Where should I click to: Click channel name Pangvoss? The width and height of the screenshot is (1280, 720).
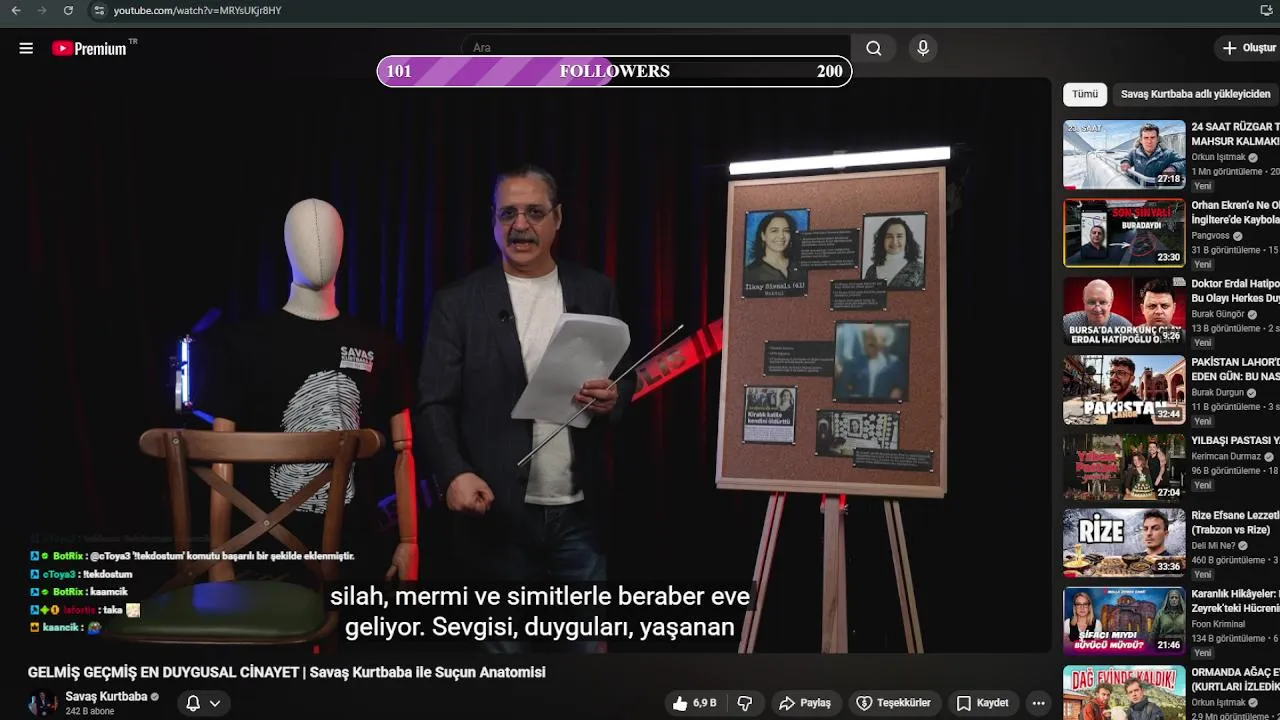click(x=1211, y=236)
